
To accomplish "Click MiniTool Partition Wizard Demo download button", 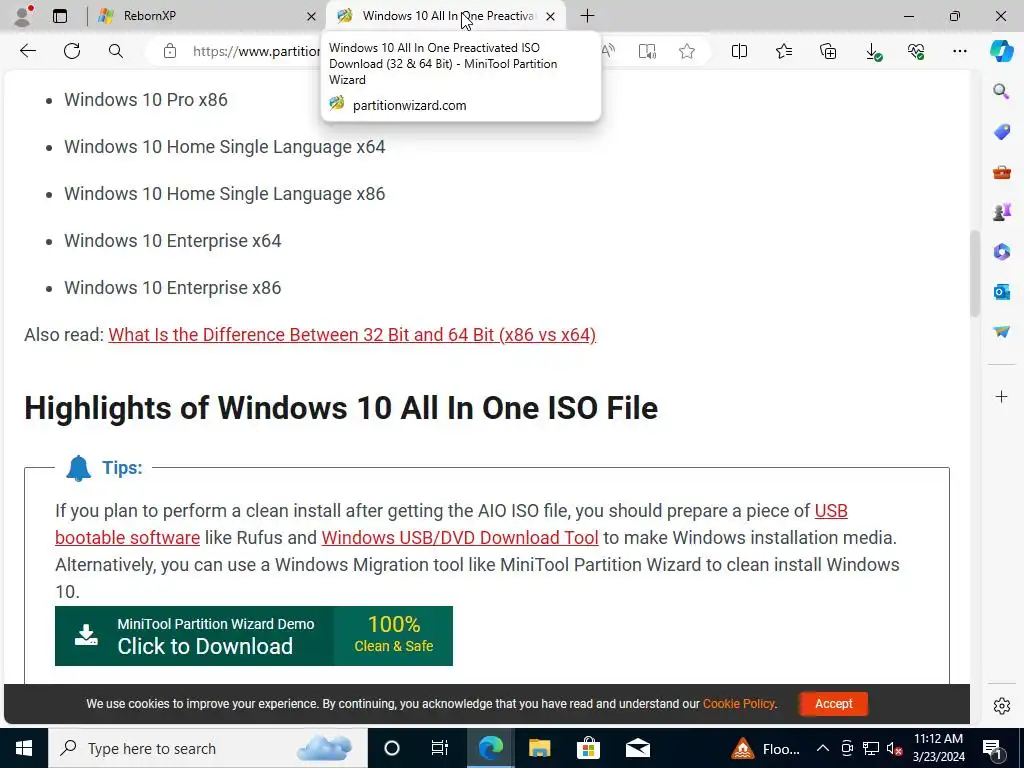I will click(253, 636).
